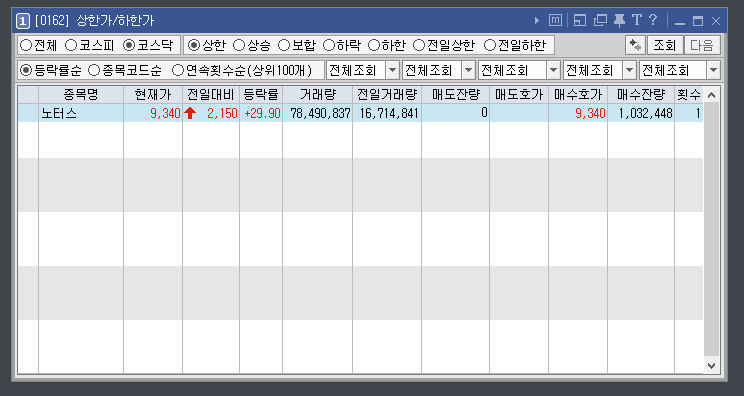Select the 전체 market radio button
The width and height of the screenshot is (744, 396).
coord(26,46)
